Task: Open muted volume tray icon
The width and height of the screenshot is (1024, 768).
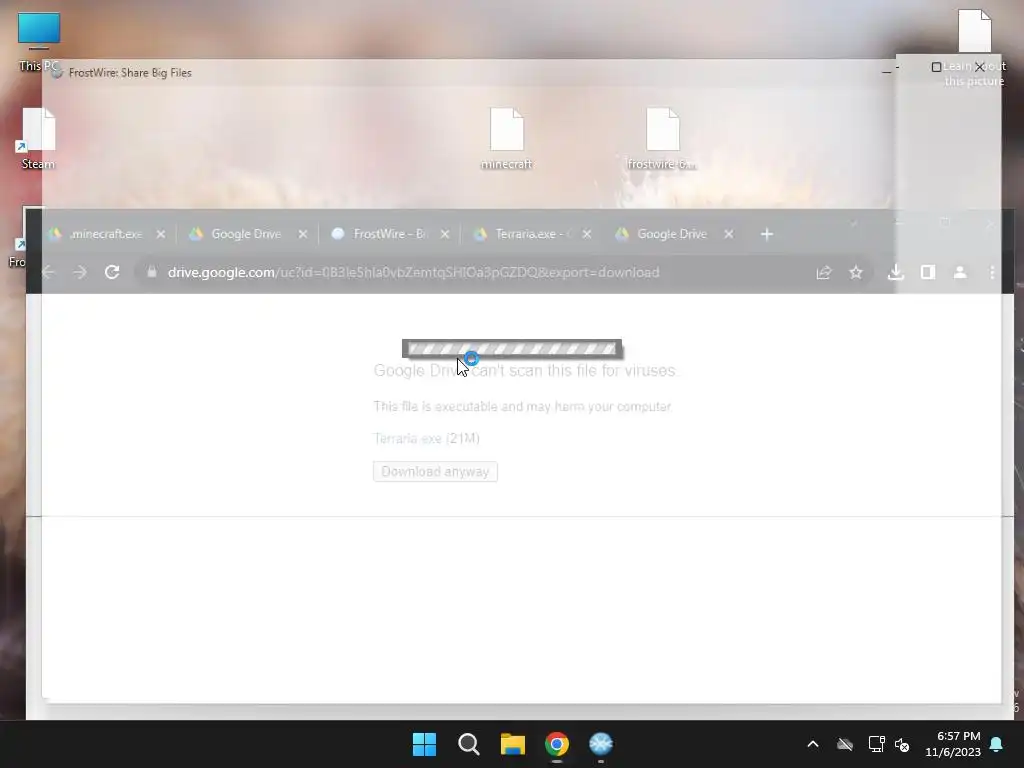Action: (x=902, y=744)
